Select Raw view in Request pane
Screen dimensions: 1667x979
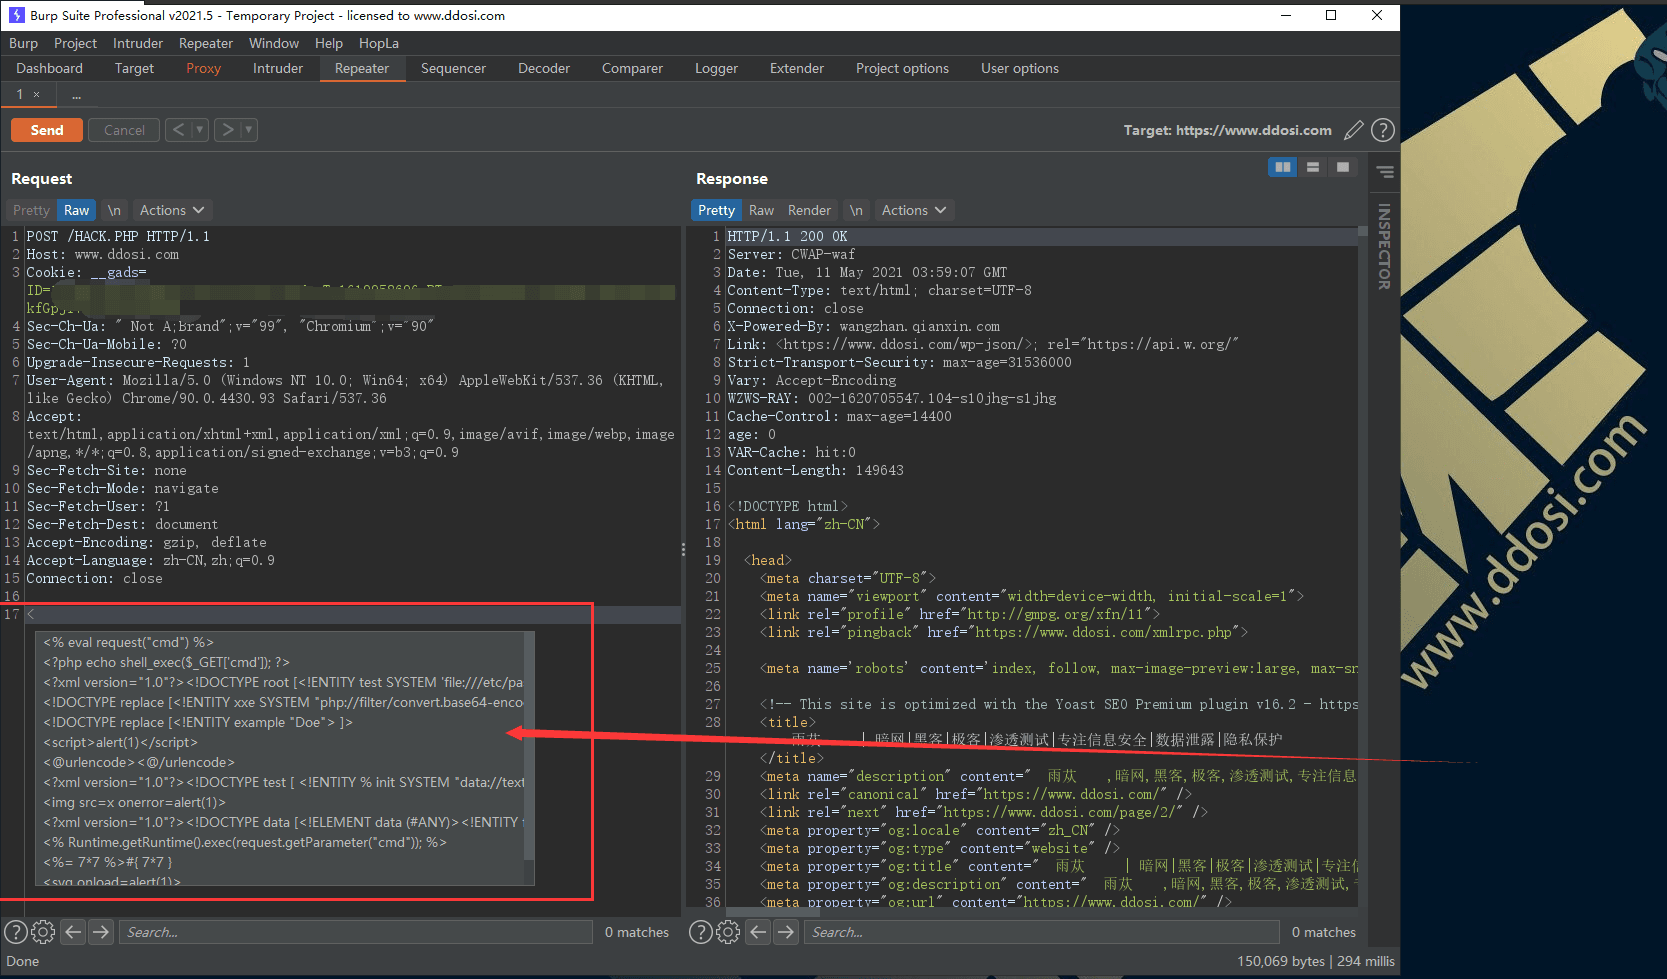pyautogui.click(x=77, y=210)
